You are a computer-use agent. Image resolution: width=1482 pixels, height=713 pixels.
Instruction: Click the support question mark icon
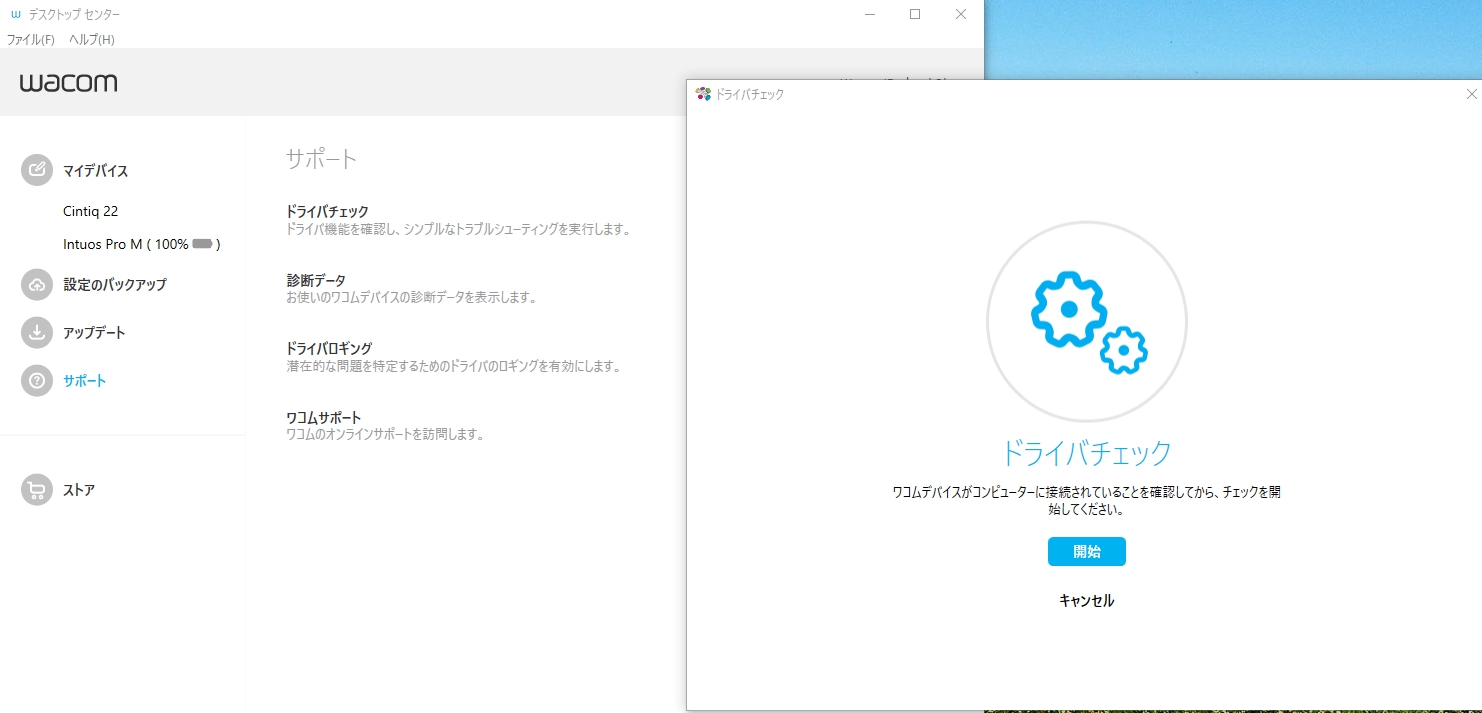[x=36, y=380]
